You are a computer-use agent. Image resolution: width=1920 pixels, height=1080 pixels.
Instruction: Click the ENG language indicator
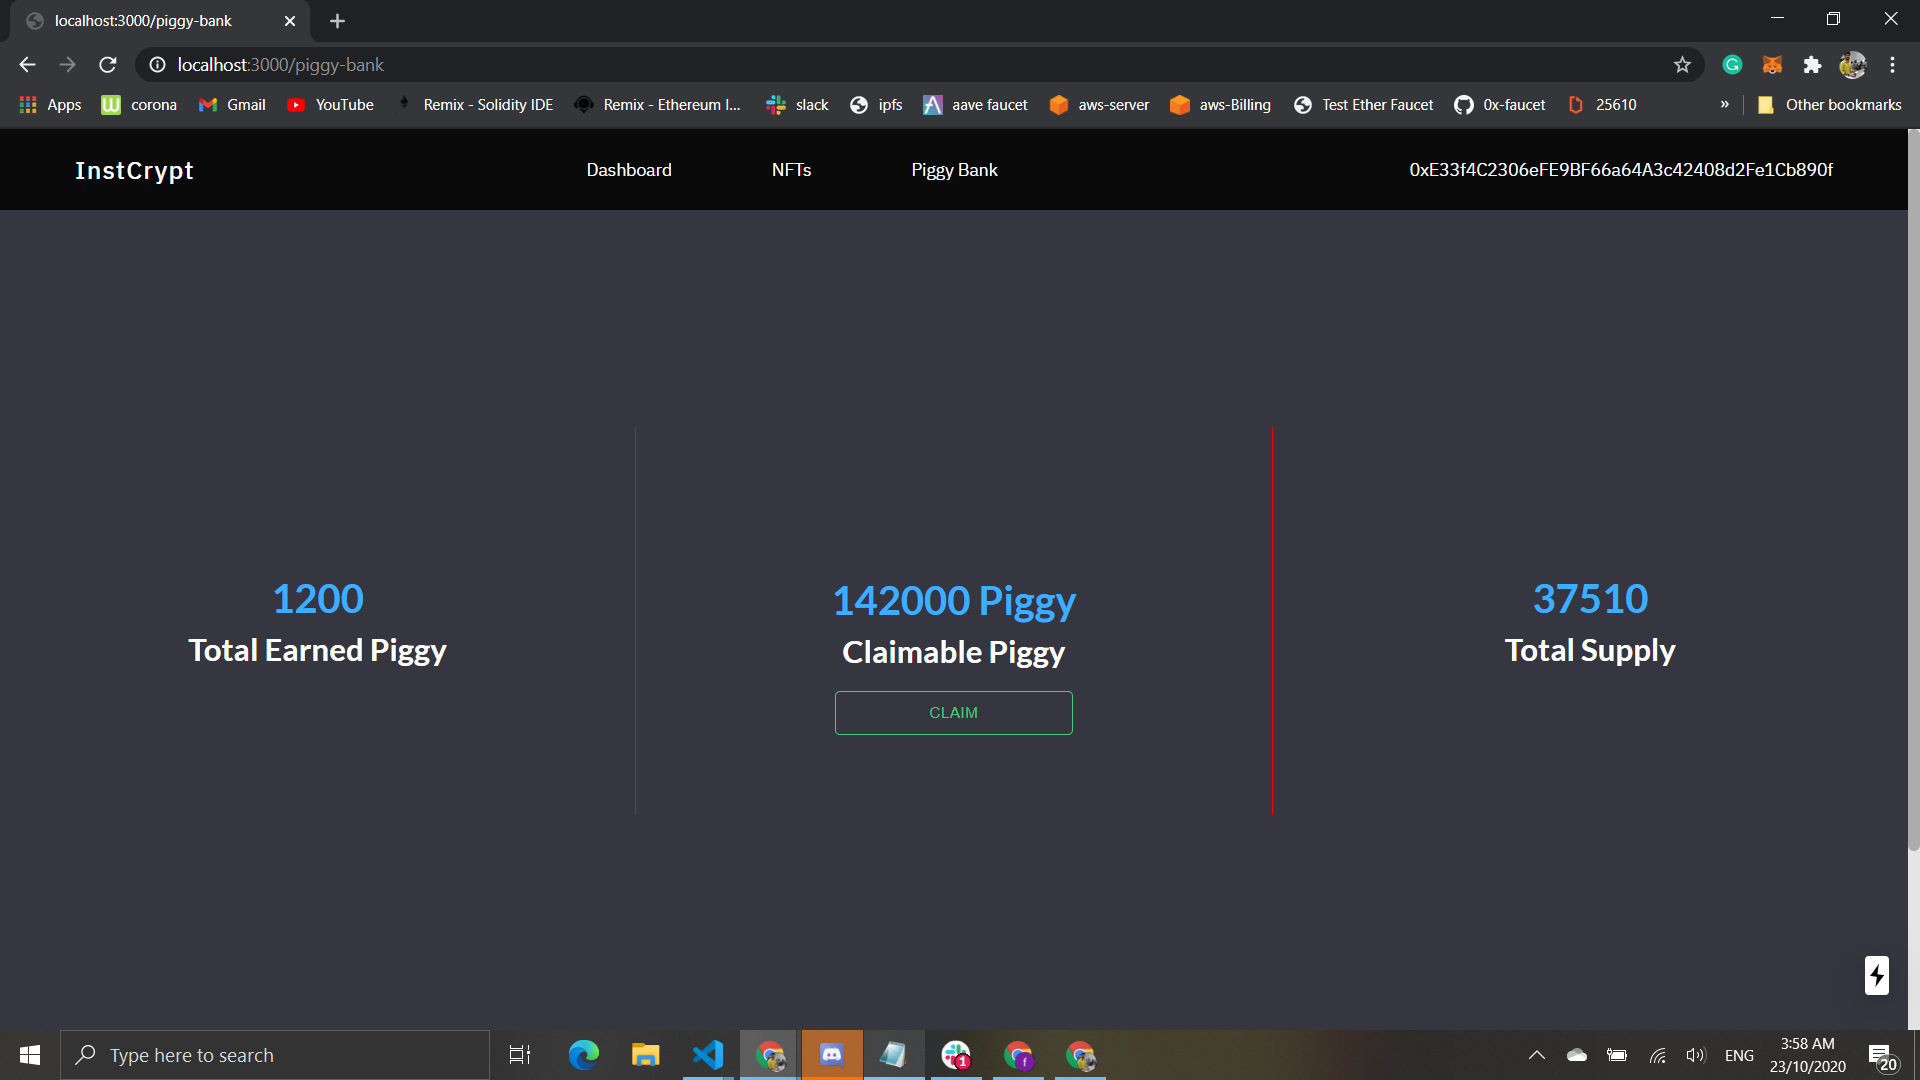tap(1739, 1055)
